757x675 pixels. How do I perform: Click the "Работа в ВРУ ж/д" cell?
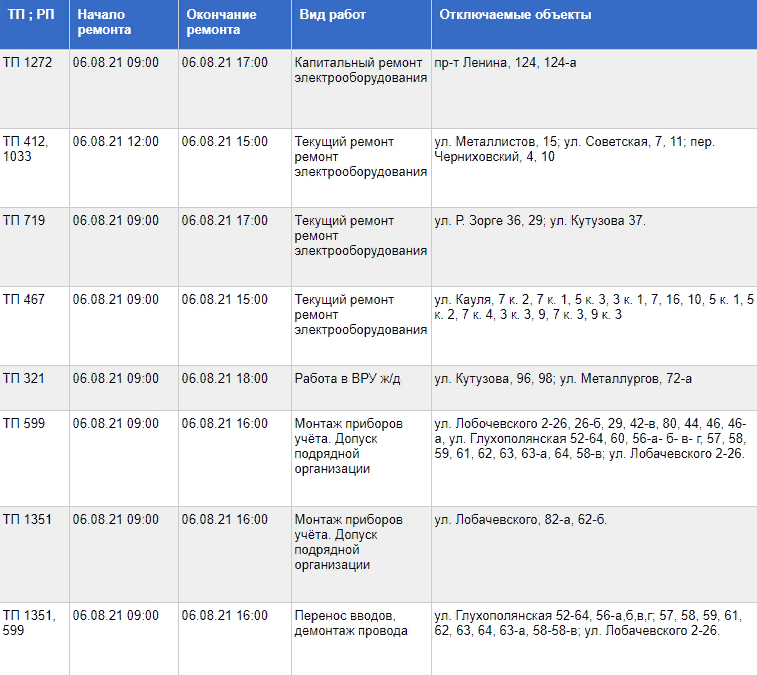tap(347, 378)
